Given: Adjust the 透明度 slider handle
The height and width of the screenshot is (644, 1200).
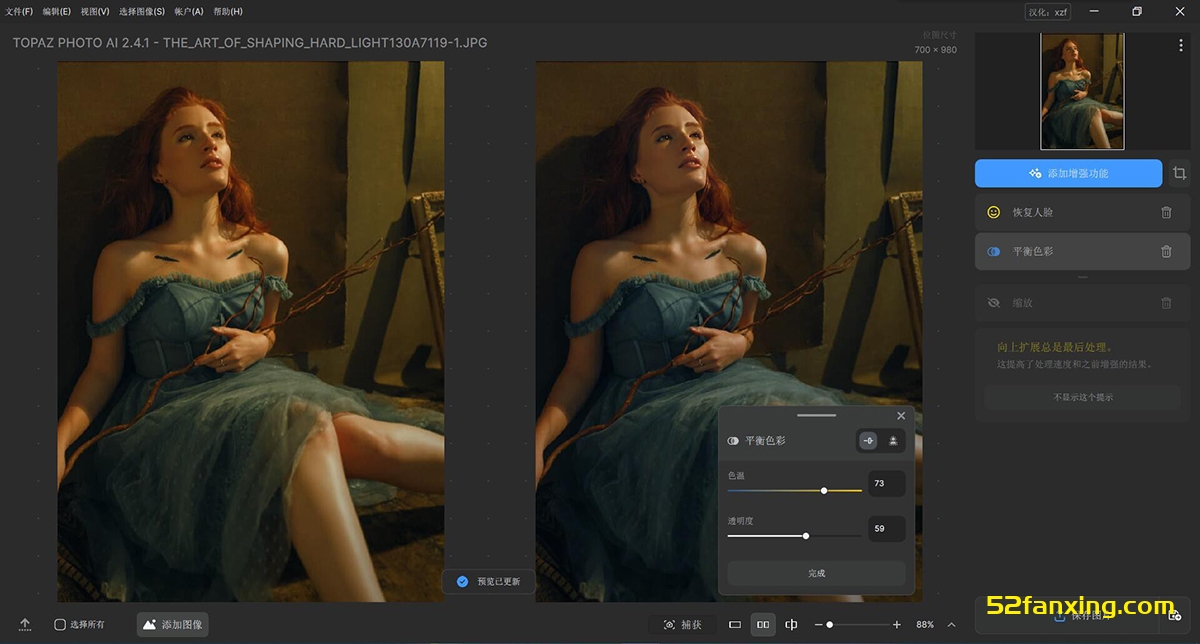Looking at the screenshot, I should (x=806, y=536).
